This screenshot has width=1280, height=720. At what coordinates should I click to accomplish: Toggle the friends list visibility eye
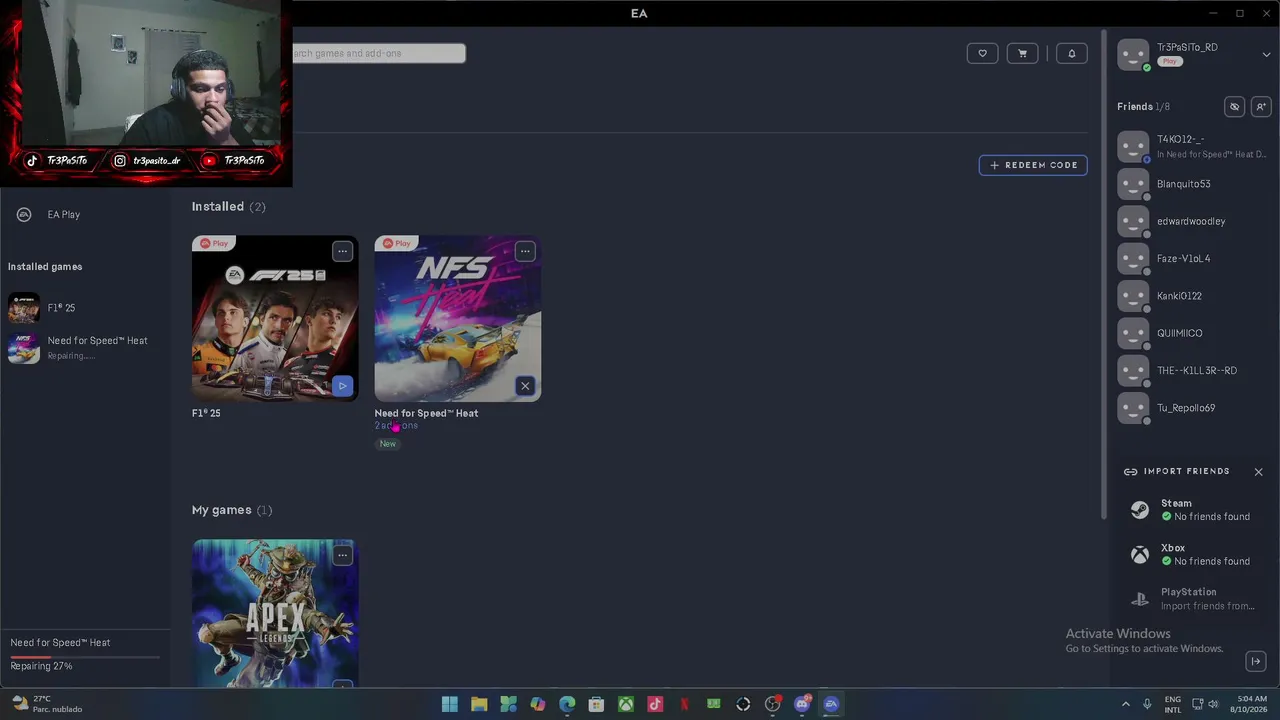click(x=1235, y=106)
